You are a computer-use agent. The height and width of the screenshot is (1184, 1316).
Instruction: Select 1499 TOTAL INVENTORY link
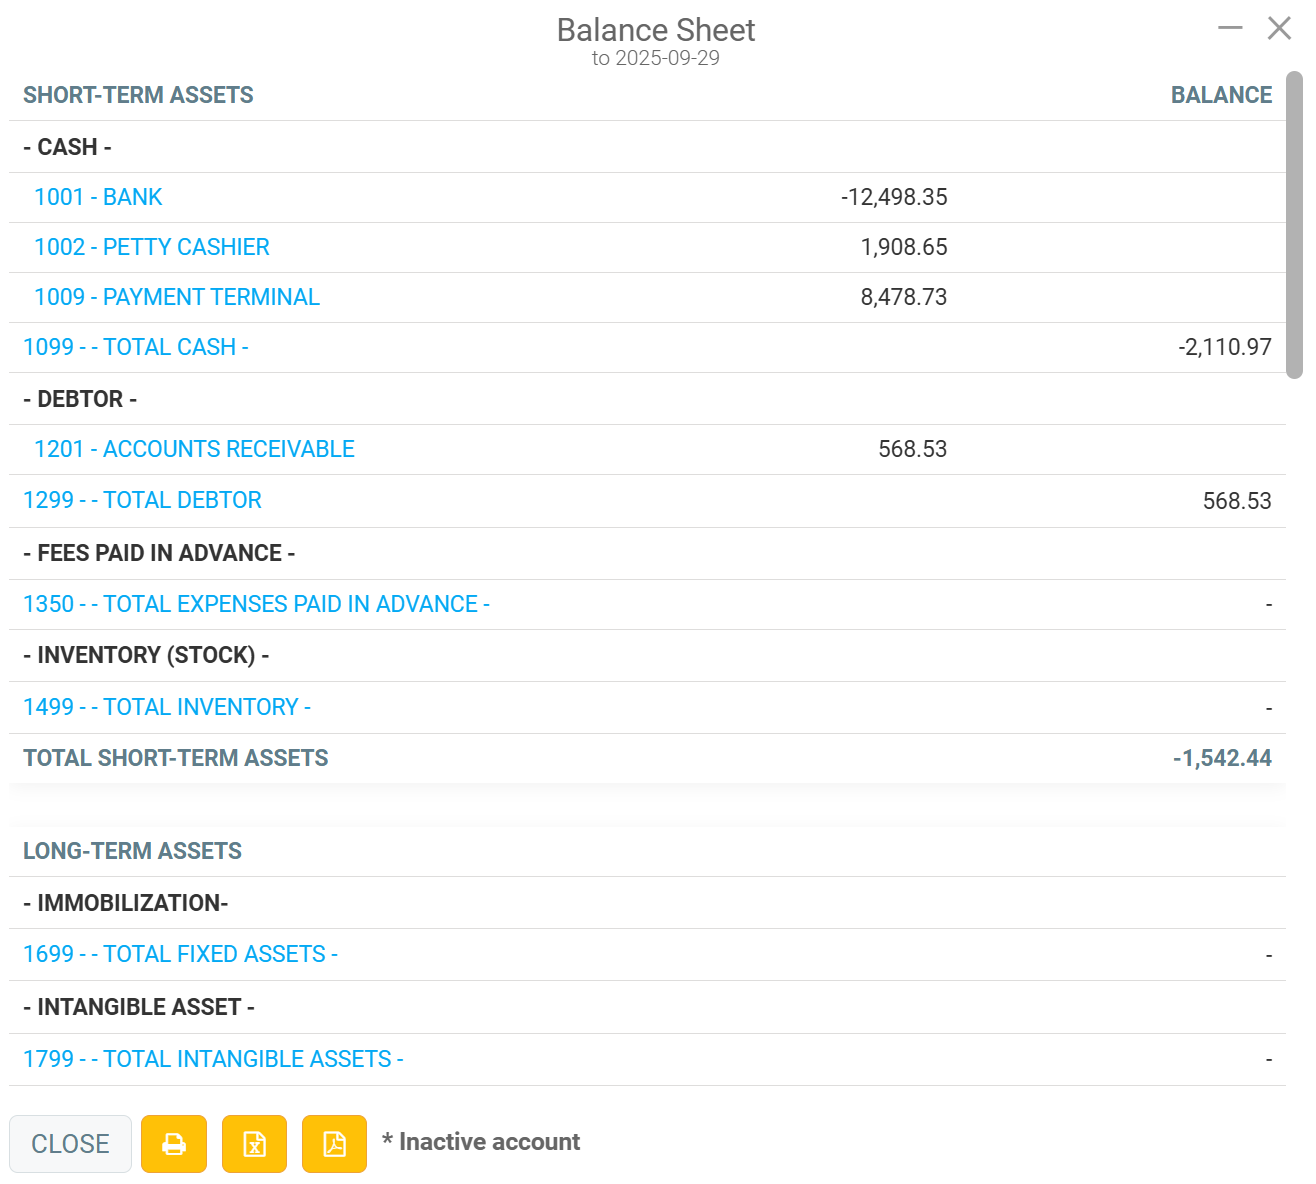pos(167,707)
